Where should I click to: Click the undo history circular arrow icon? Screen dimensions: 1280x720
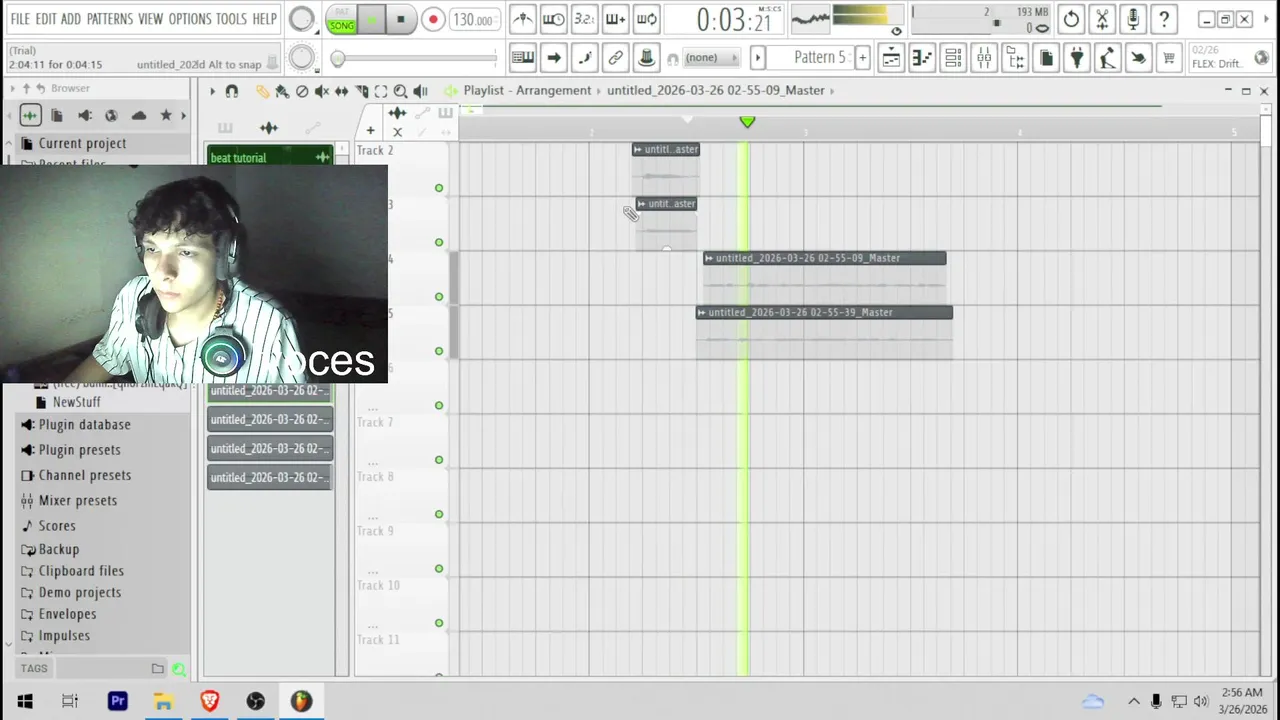1071,19
